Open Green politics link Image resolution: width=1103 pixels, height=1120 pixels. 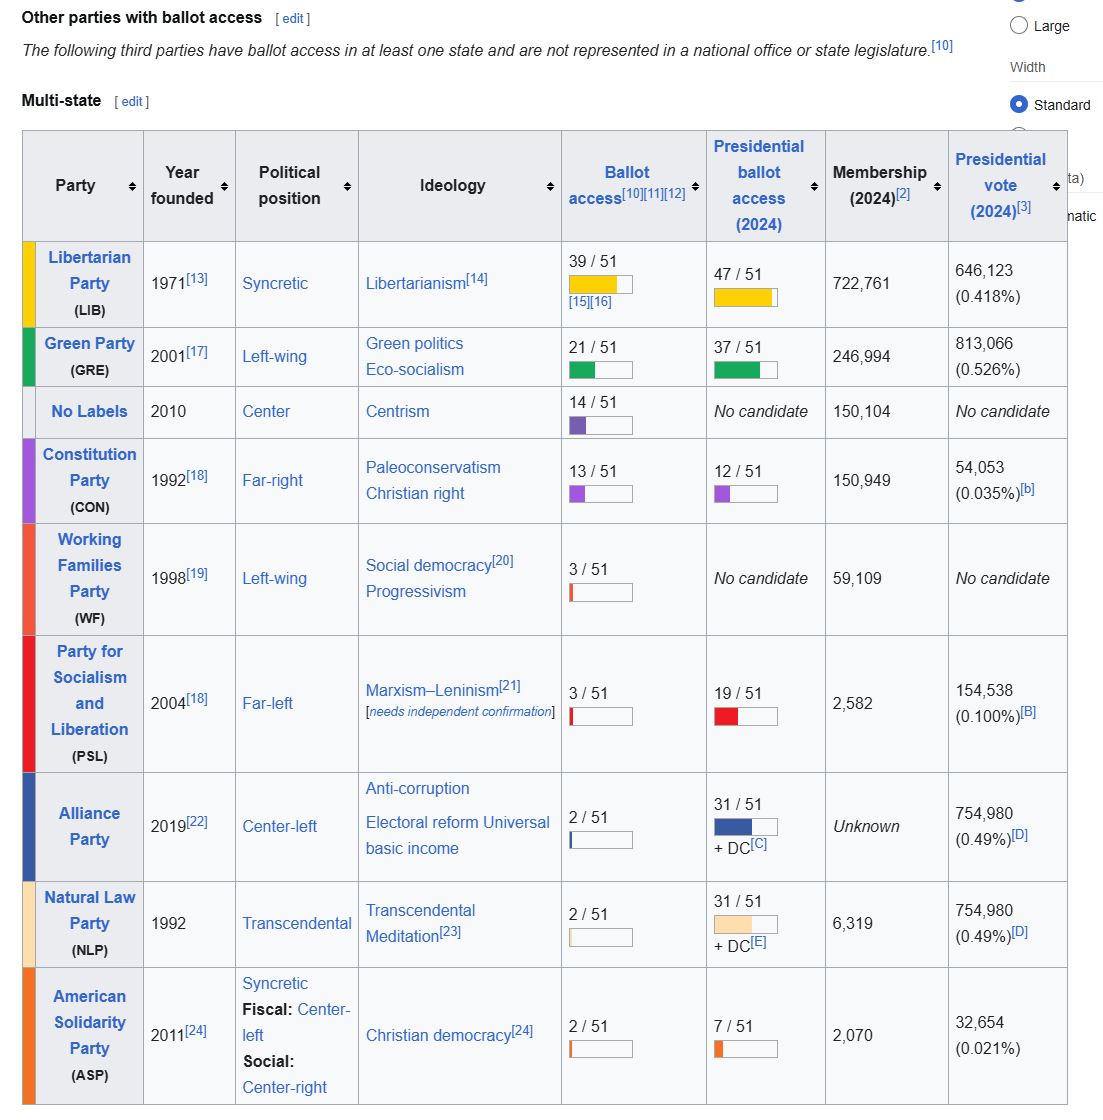(x=414, y=344)
